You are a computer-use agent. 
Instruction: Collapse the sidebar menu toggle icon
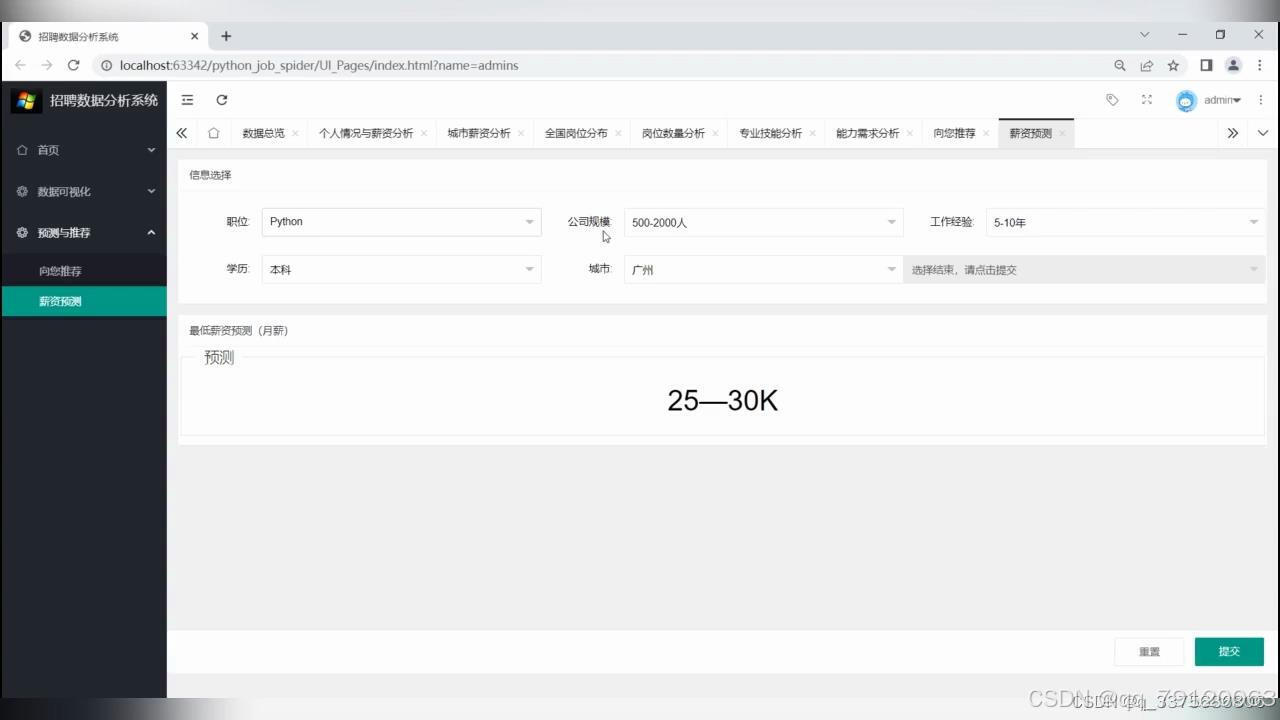tap(187, 100)
